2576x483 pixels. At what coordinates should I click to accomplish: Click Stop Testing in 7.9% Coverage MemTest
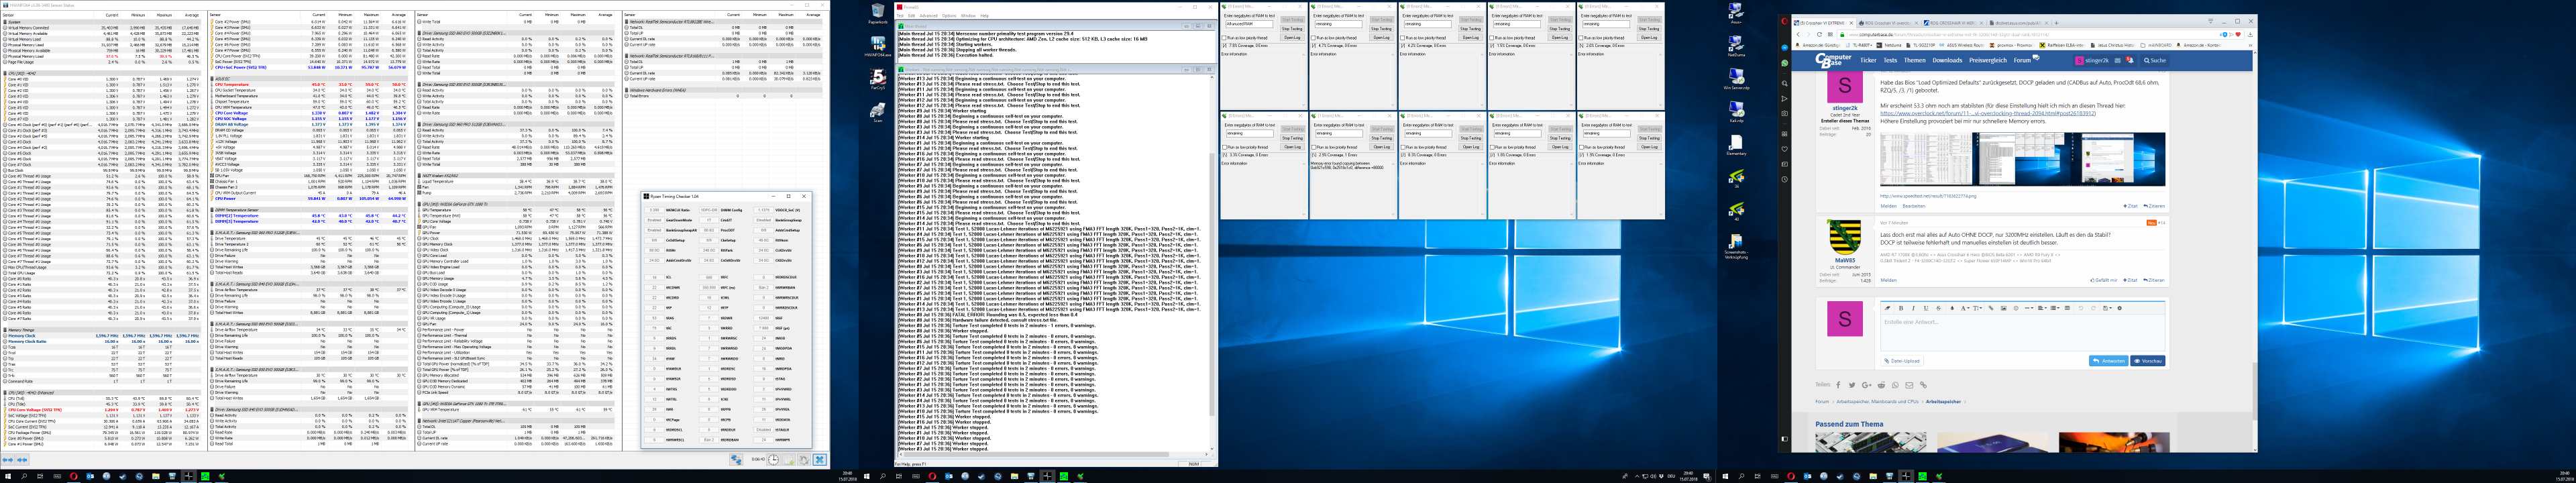1292,28
